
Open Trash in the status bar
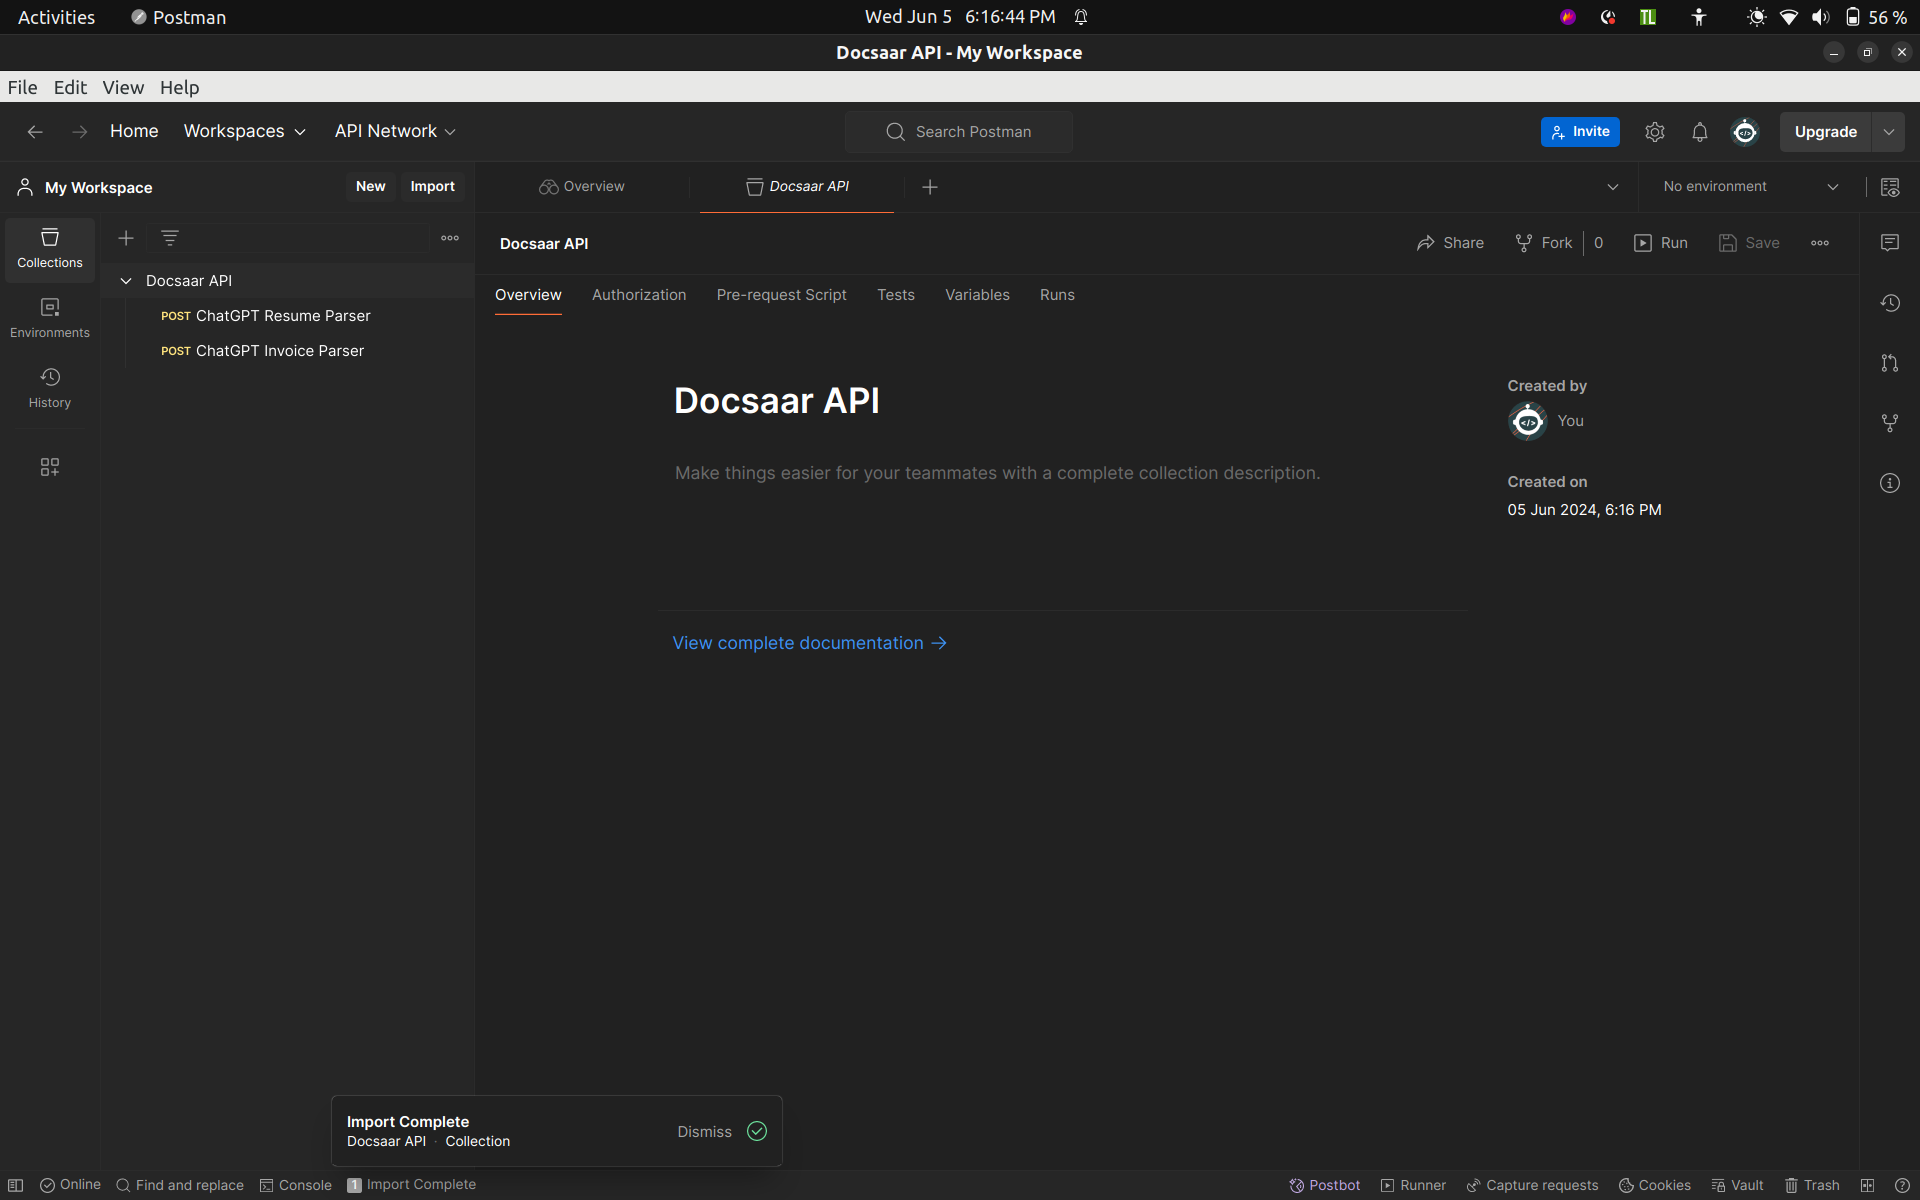(1812, 1185)
